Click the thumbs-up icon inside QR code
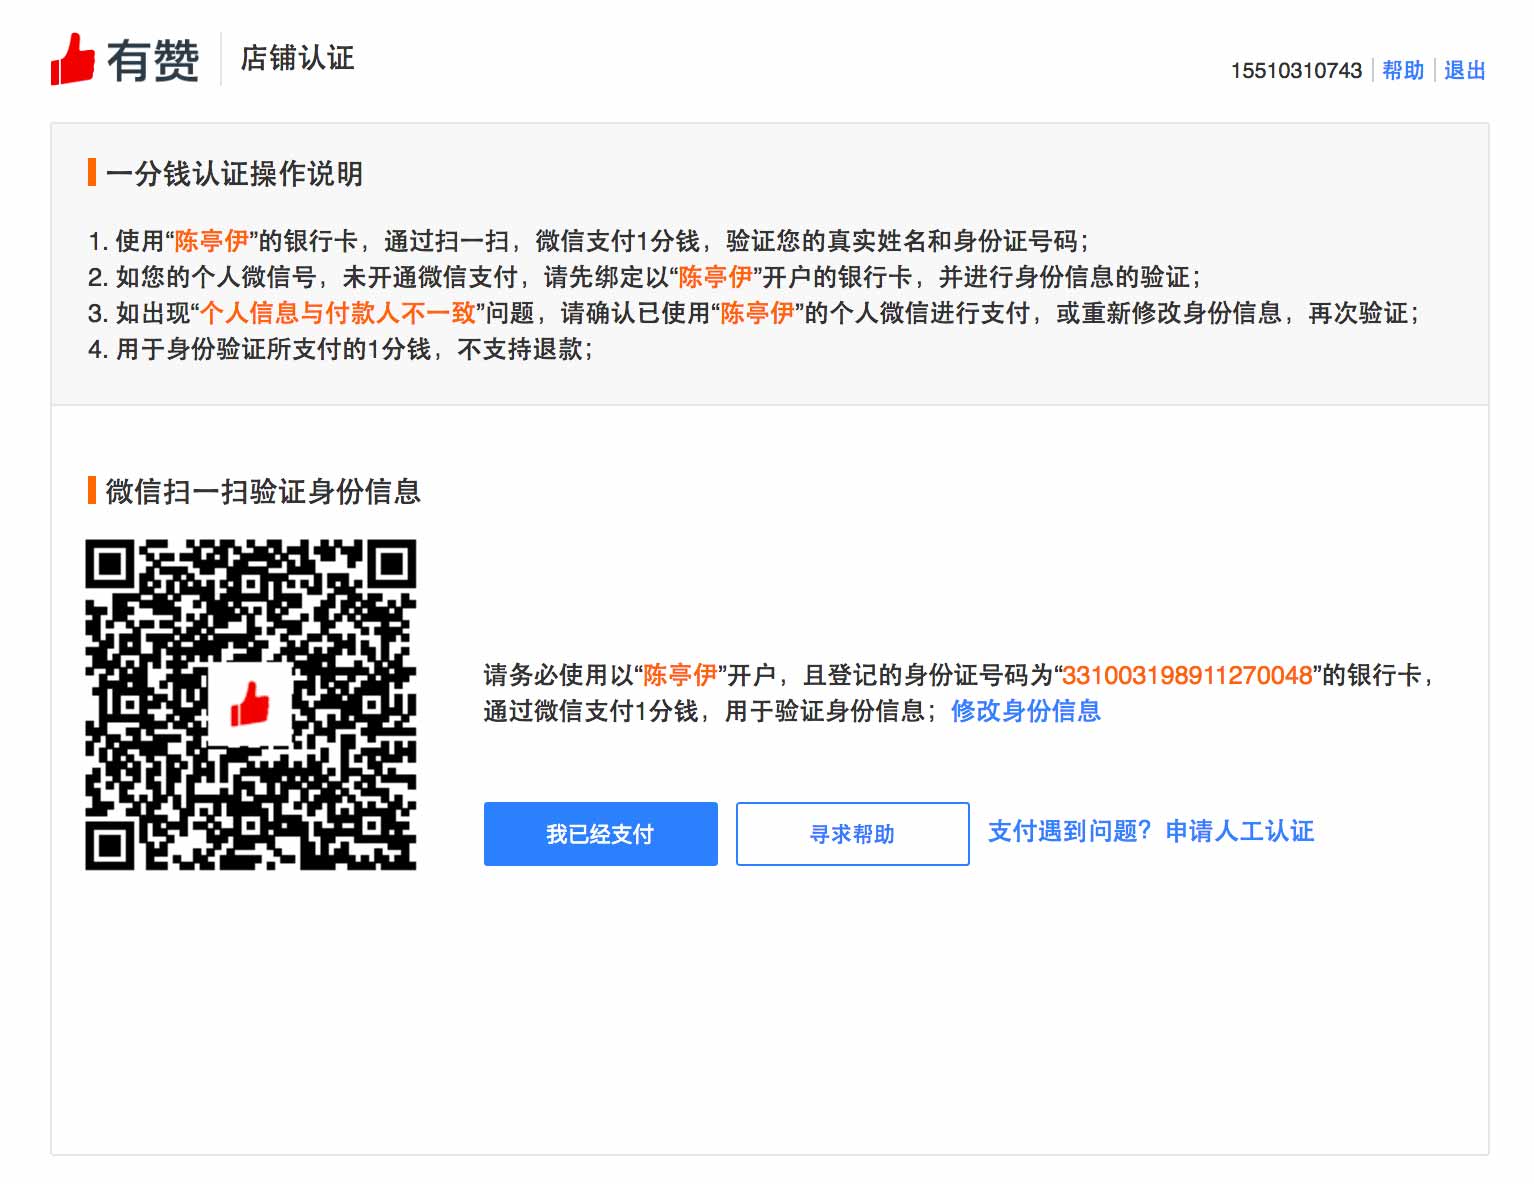 (250, 704)
